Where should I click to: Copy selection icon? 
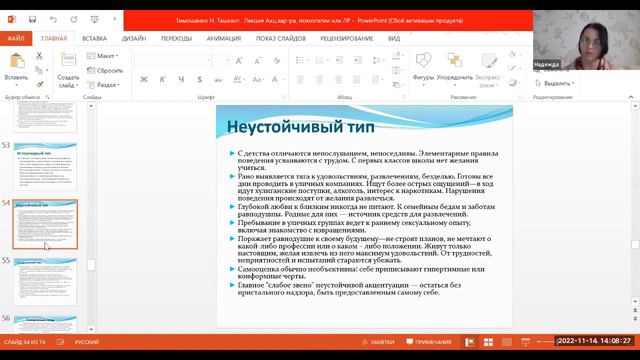pos(39,70)
